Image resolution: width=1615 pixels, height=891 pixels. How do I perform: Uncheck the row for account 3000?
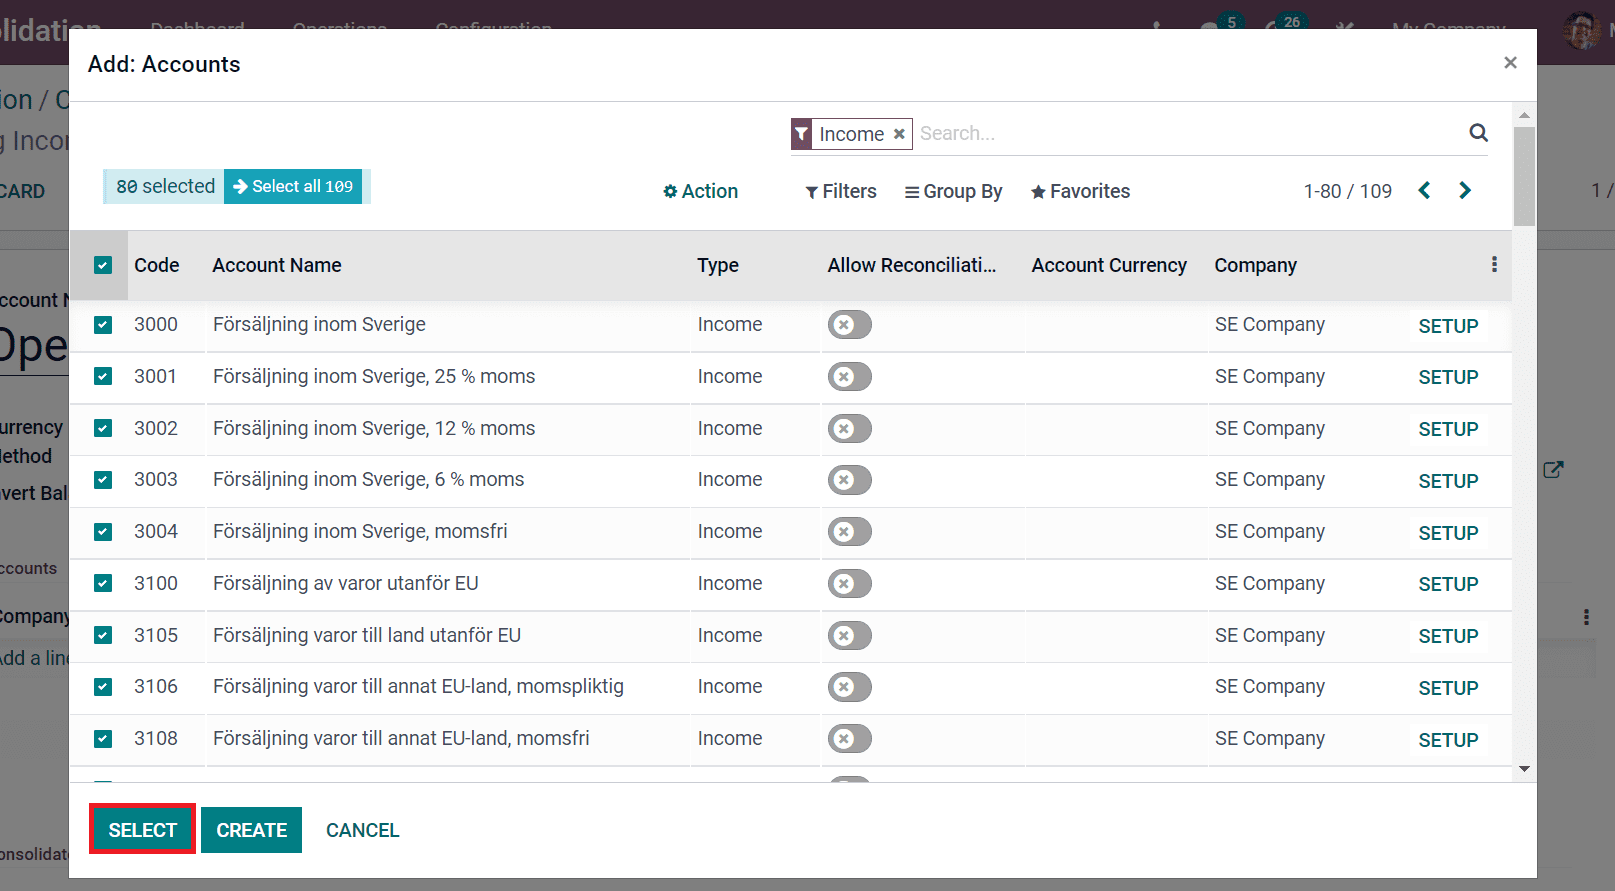point(103,325)
